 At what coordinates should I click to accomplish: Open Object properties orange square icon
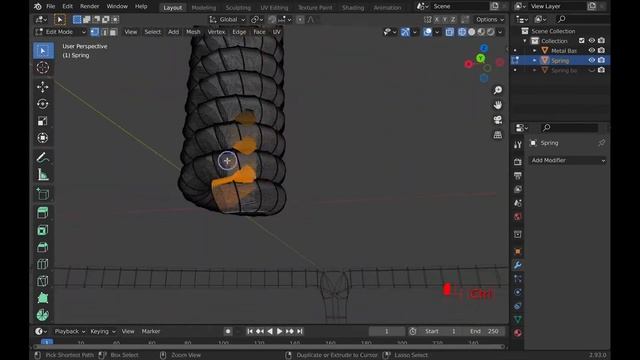(x=518, y=251)
